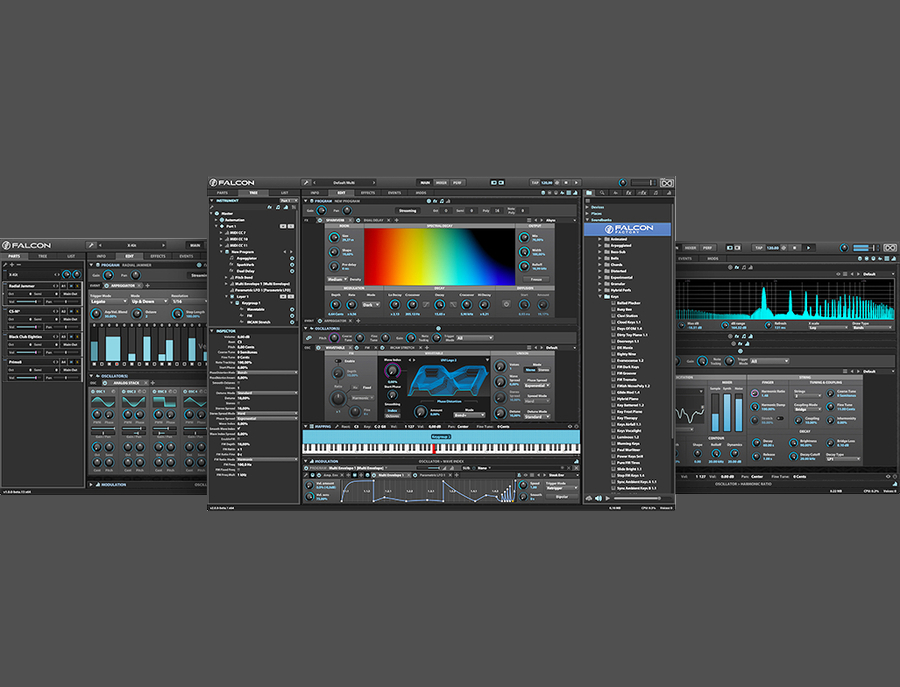The height and width of the screenshot is (687, 900).
Task: Toggle Arpeggiator power in the tree list
Action: coord(292,258)
